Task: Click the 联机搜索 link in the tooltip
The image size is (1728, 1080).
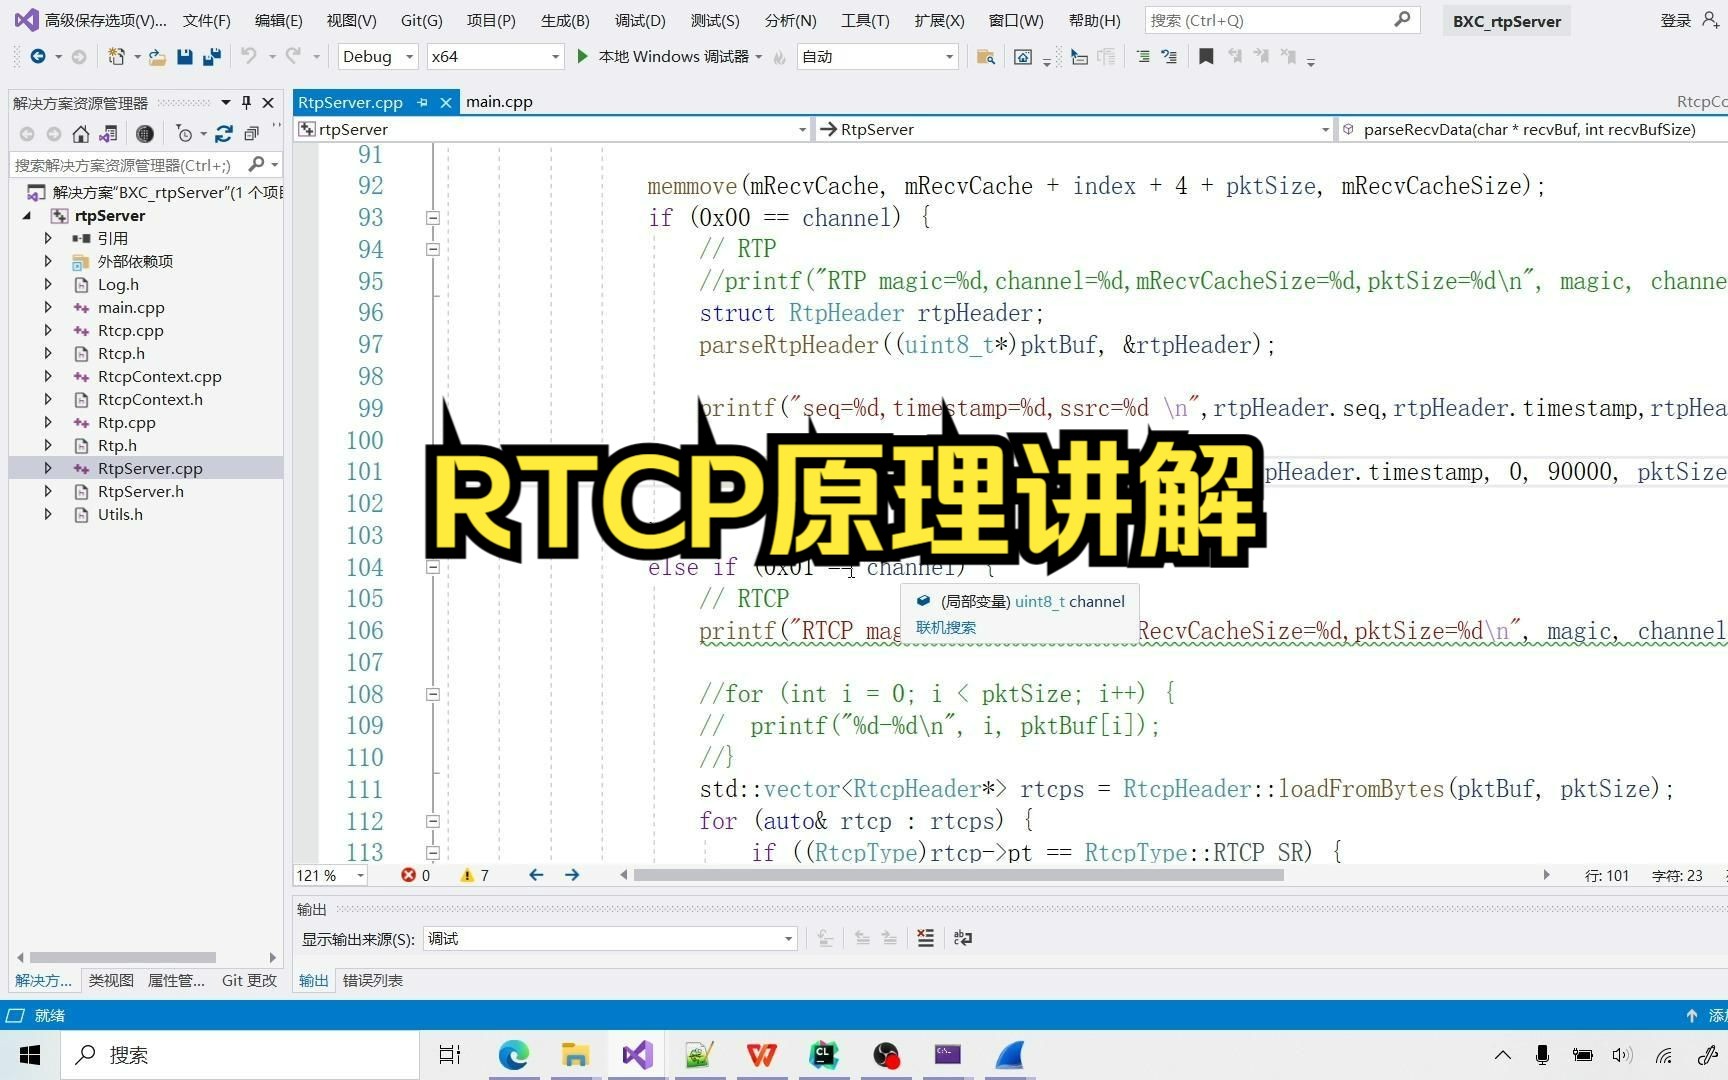Action: 946,628
